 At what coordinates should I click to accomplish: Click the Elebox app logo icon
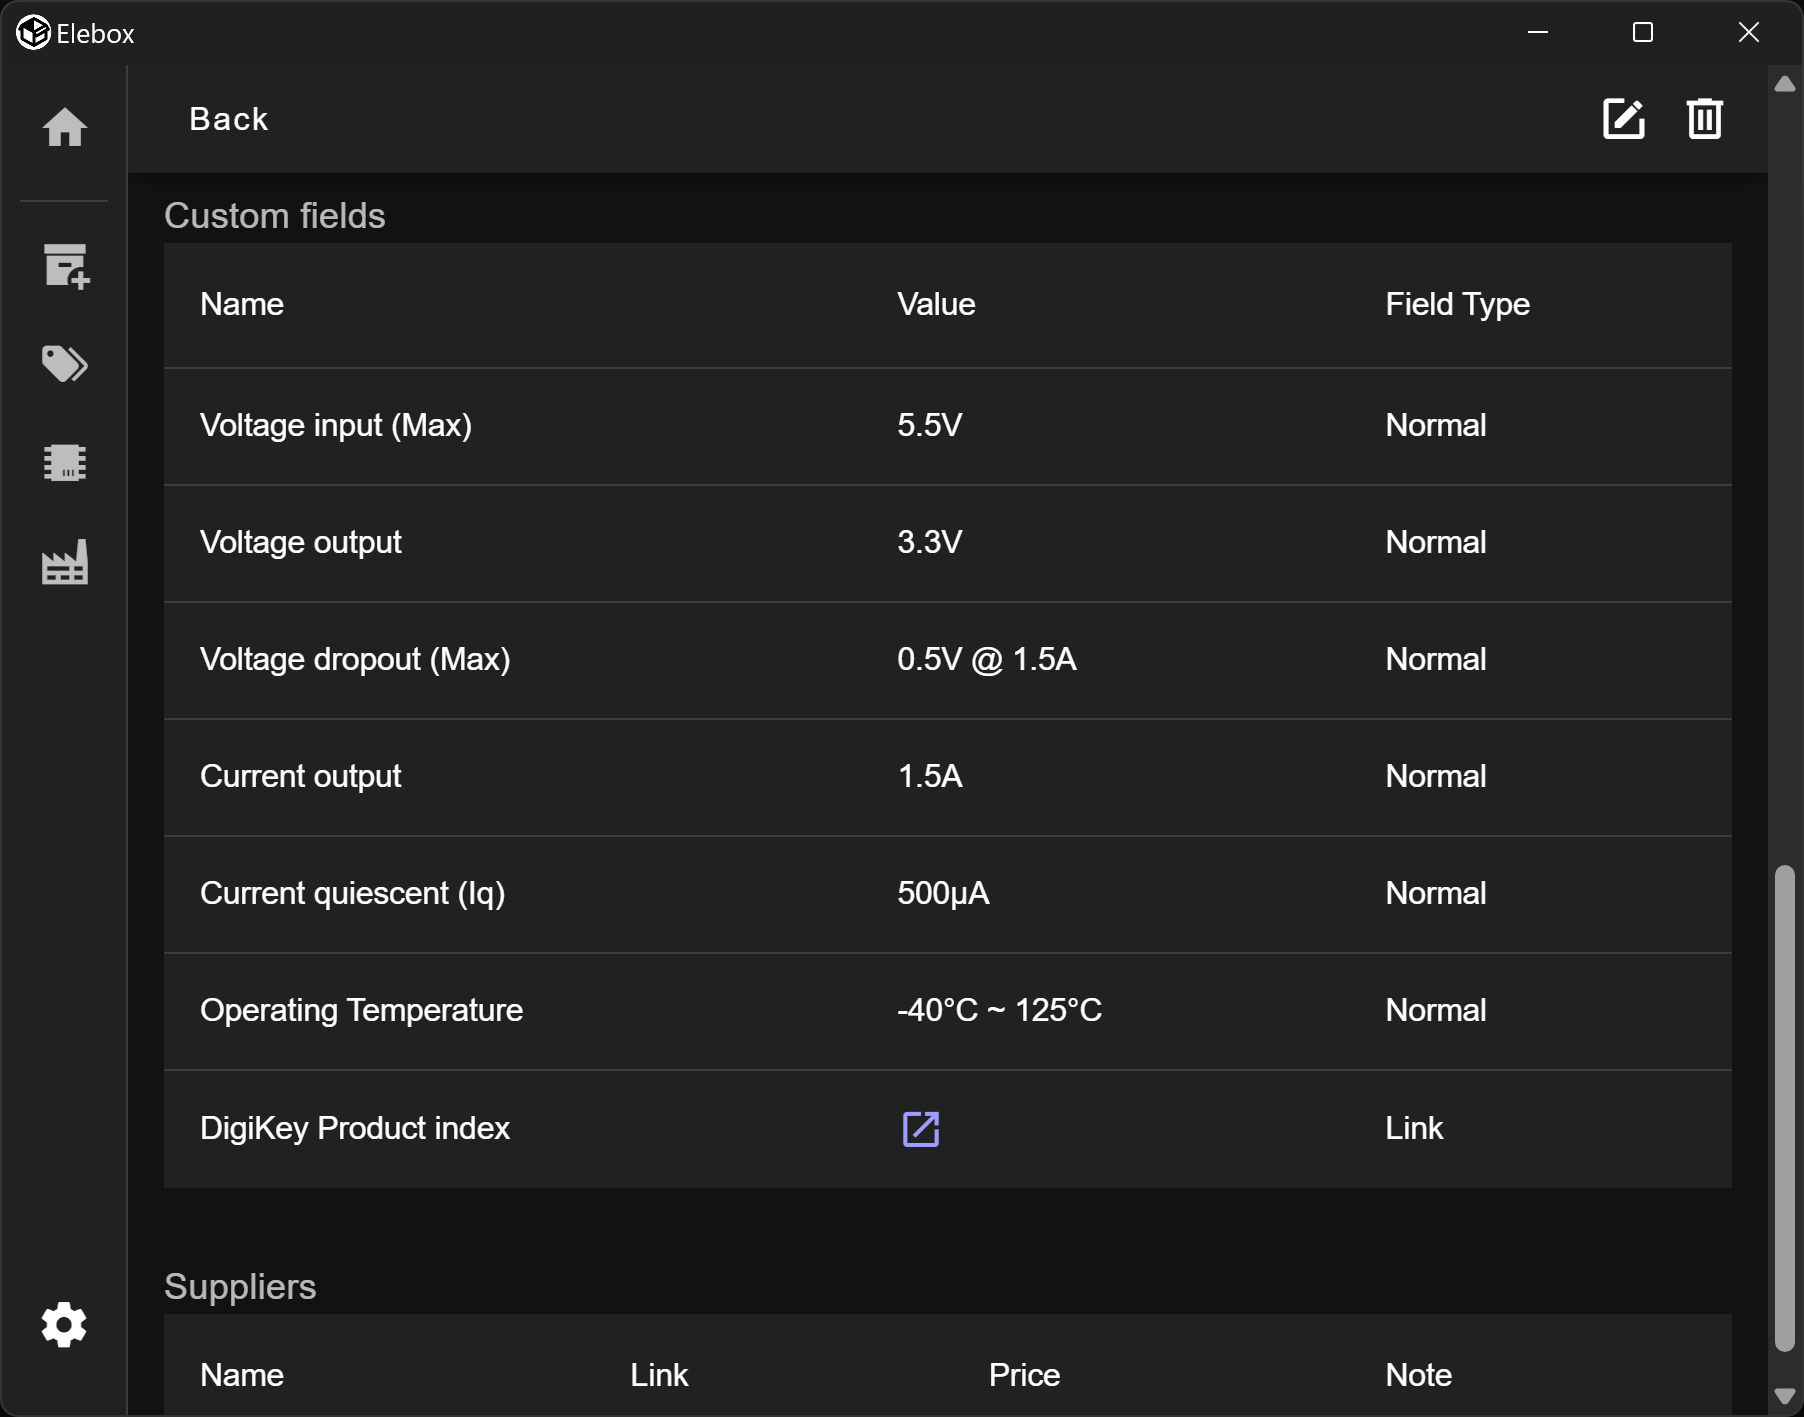pyautogui.click(x=33, y=33)
